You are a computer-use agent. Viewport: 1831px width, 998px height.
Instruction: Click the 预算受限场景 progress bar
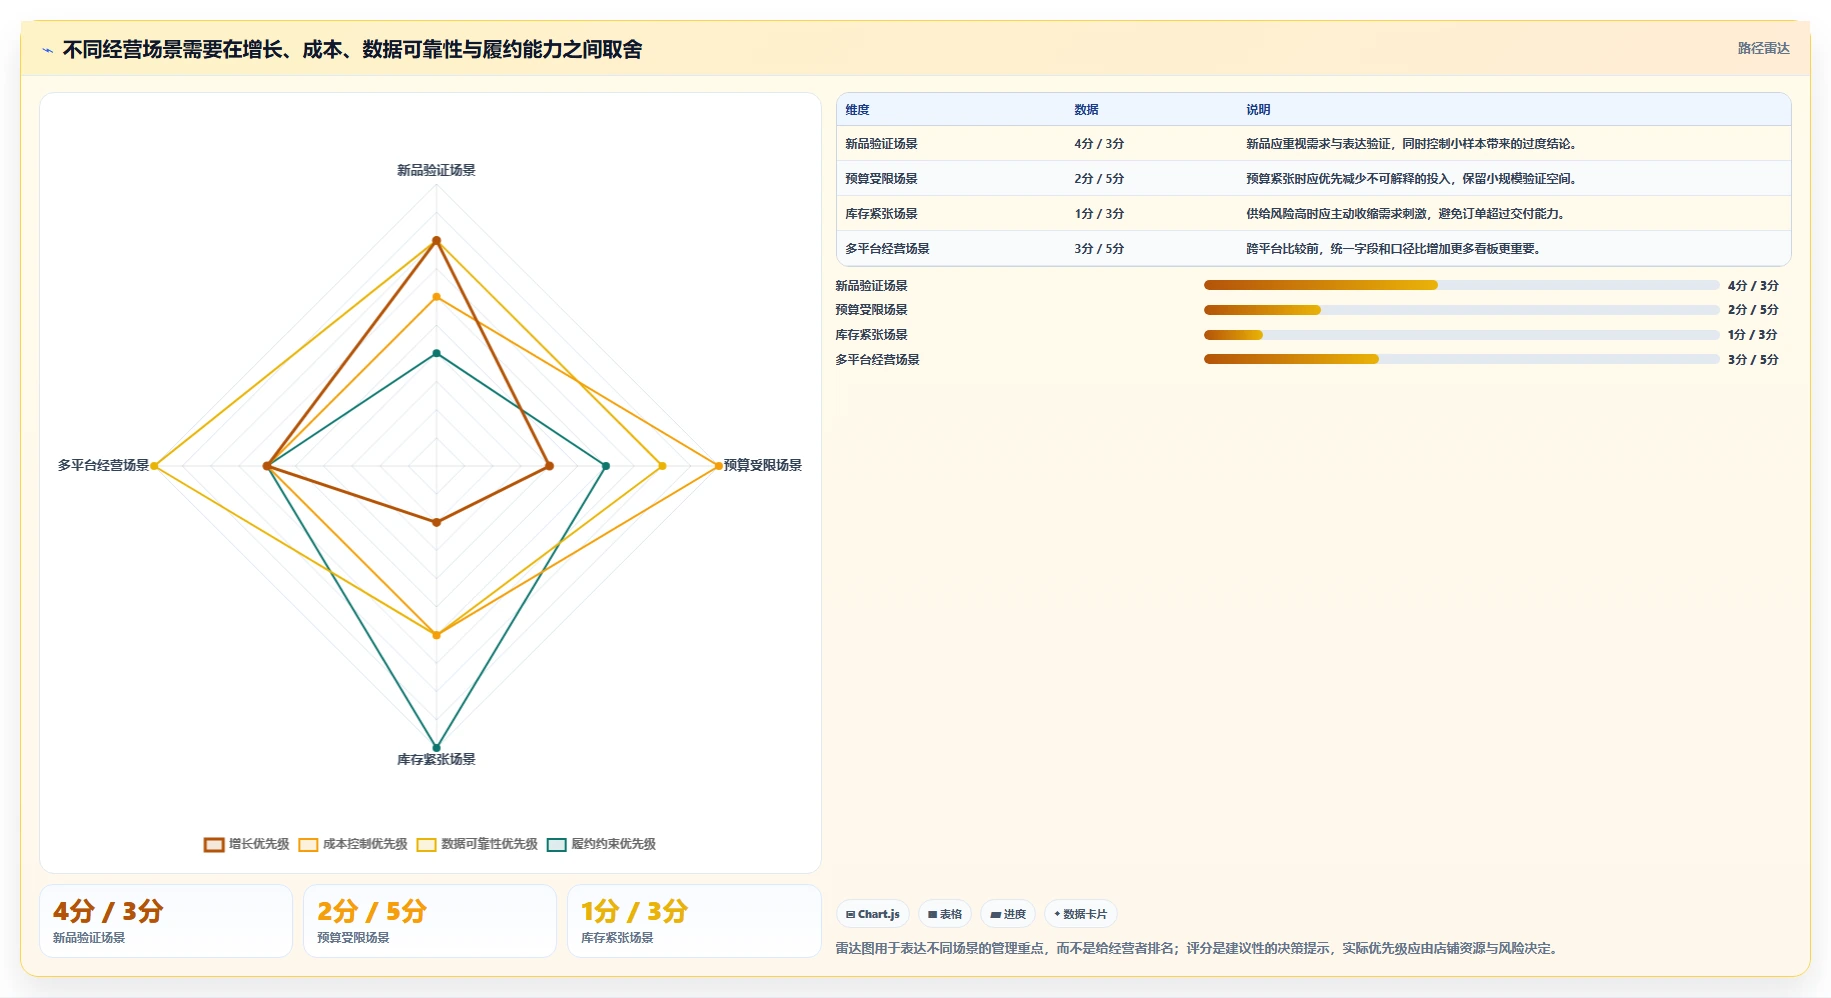coord(1461,310)
